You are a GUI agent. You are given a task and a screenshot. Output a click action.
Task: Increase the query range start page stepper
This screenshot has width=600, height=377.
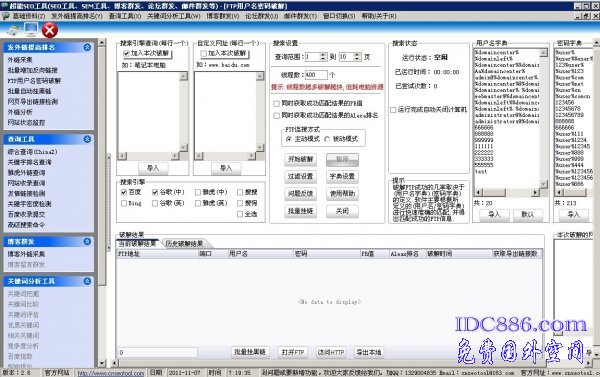coord(323,55)
